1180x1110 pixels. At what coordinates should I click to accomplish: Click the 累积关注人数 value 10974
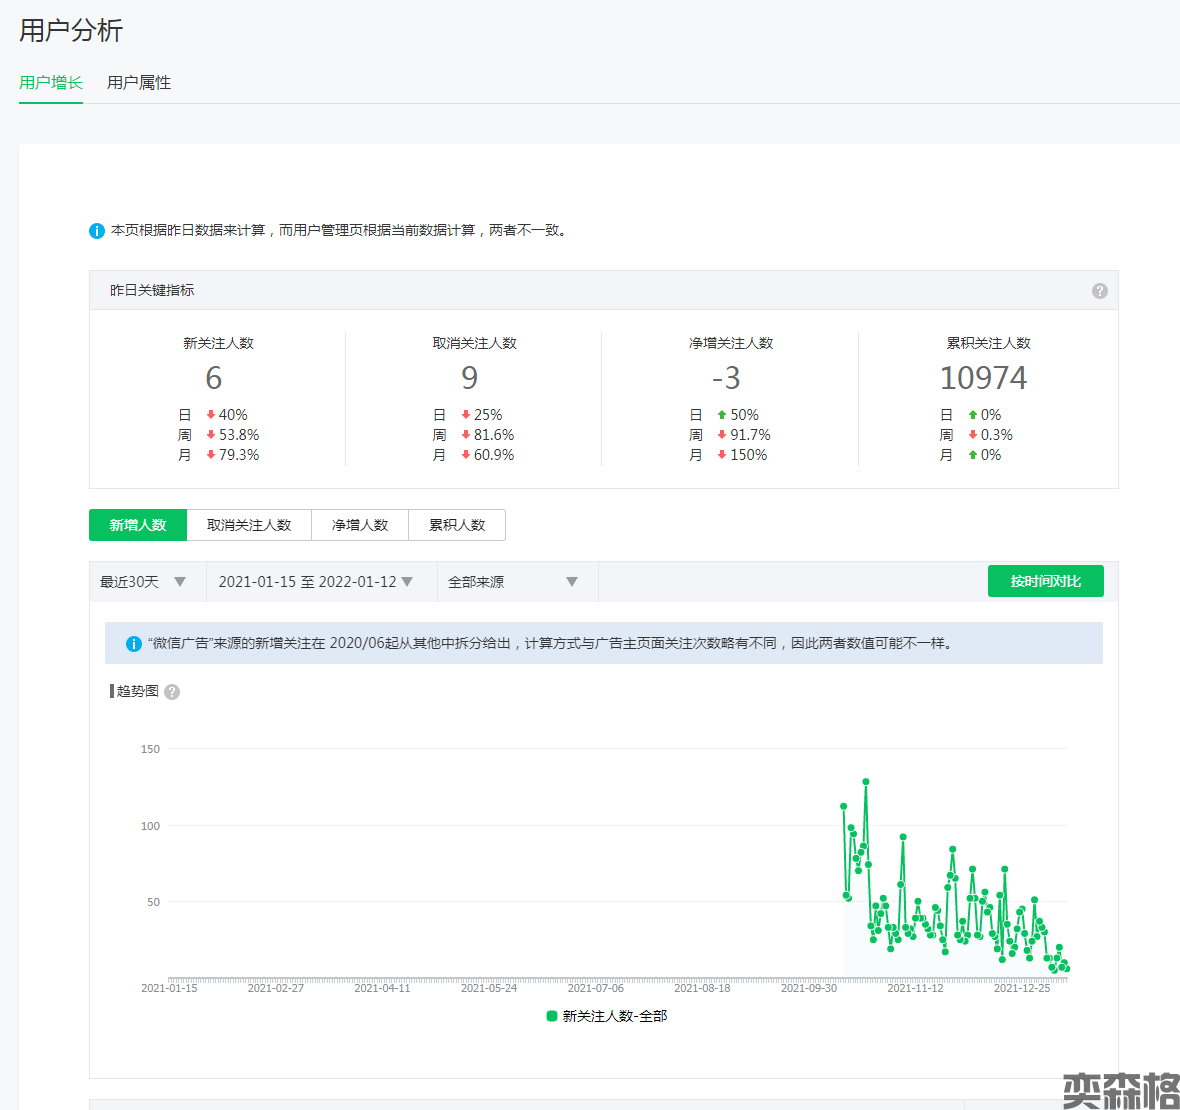click(x=983, y=378)
